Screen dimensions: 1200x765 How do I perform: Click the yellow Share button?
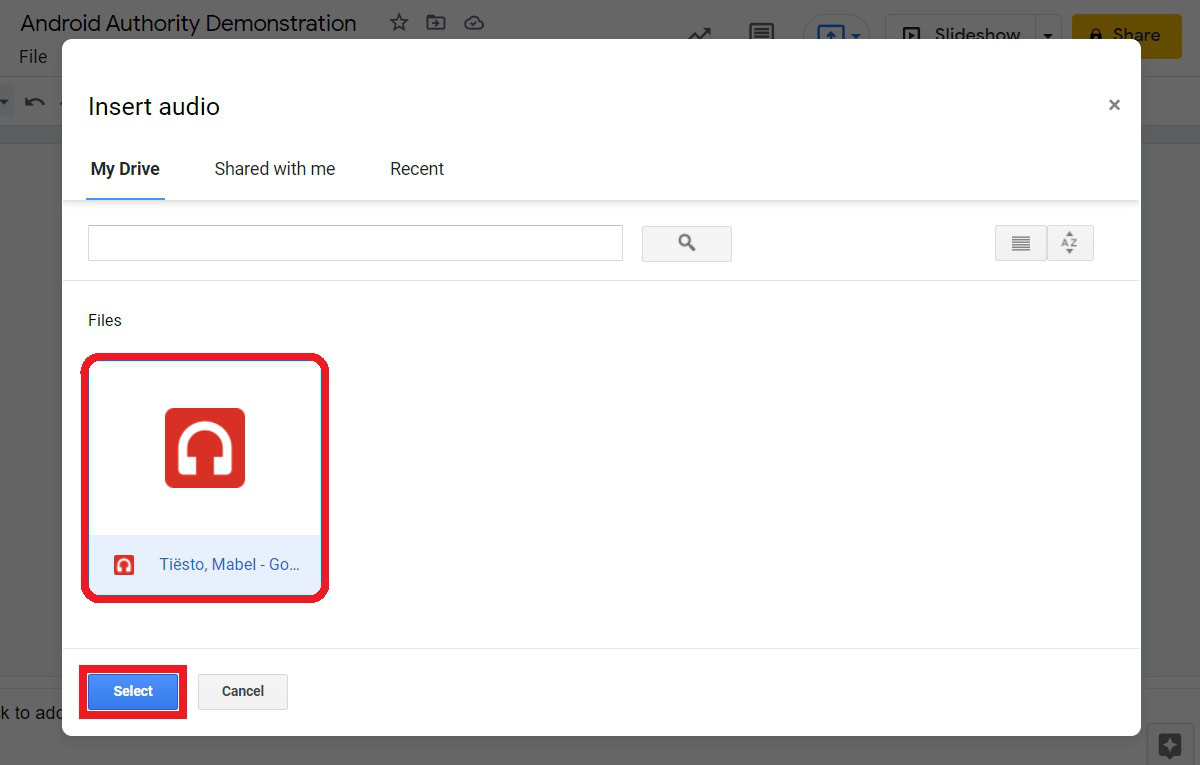click(x=1127, y=35)
